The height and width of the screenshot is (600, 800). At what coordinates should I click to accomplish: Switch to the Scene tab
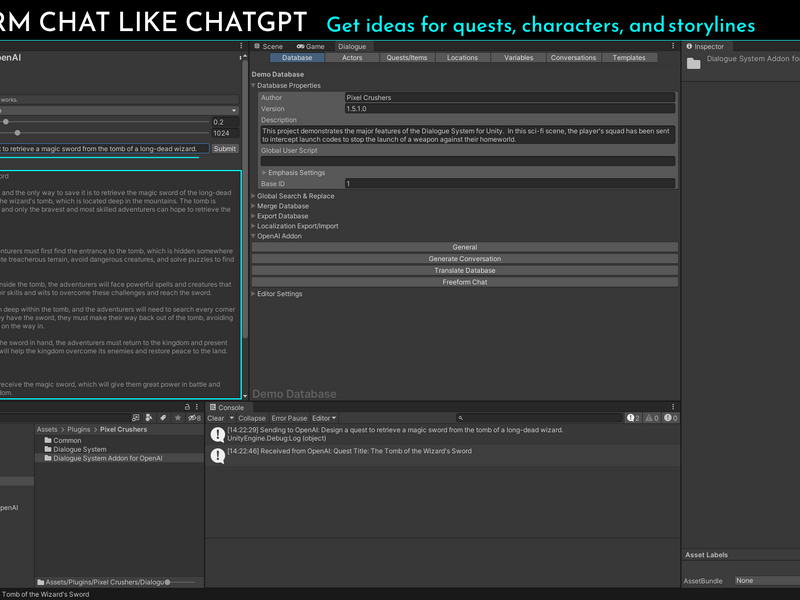[268, 46]
